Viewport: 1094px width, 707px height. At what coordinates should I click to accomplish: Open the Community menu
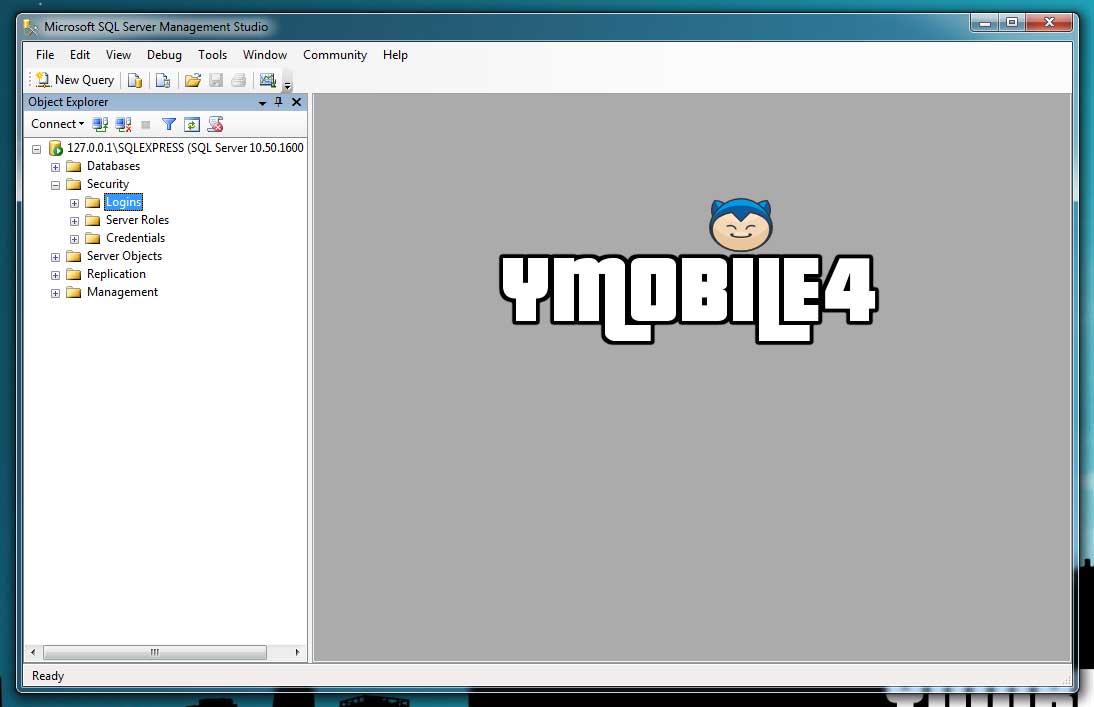pos(335,54)
